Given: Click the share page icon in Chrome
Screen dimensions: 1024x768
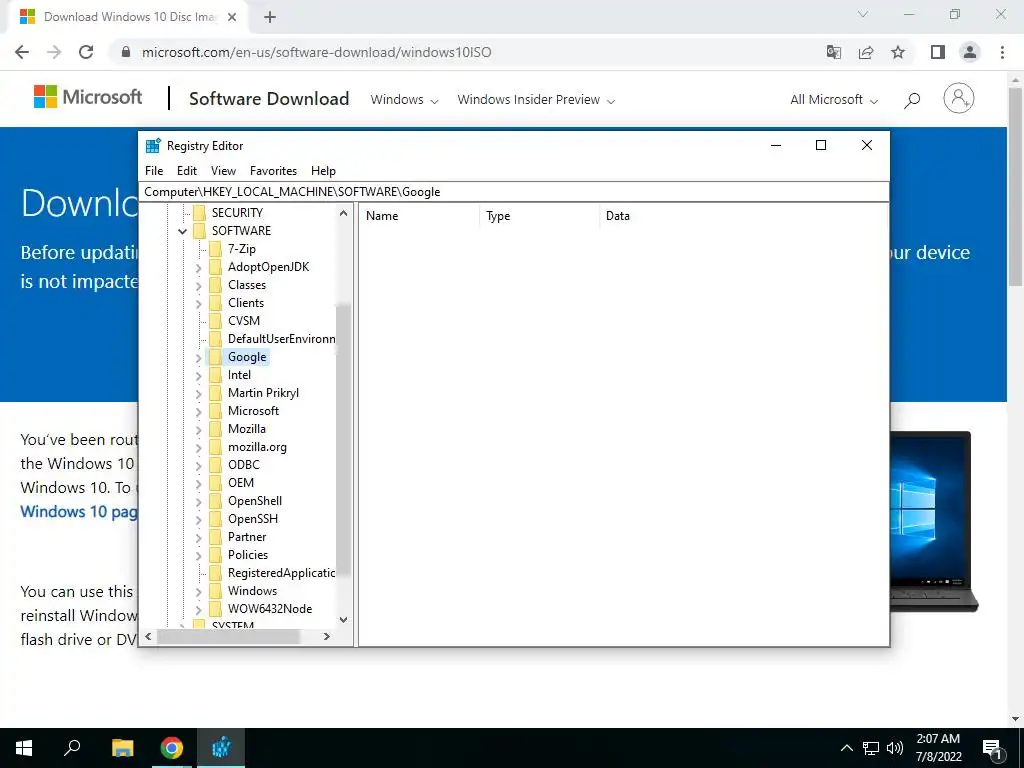Looking at the screenshot, I should click(866, 52).
